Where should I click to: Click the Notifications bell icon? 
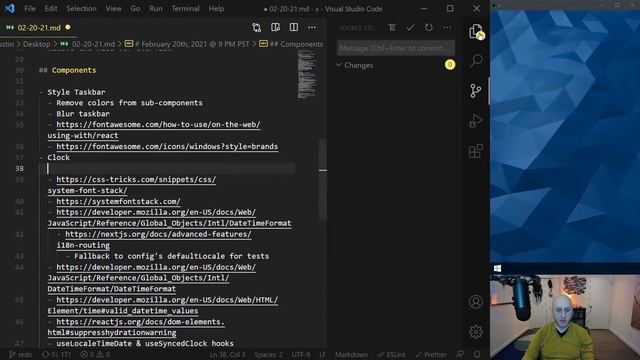(477, 355)
